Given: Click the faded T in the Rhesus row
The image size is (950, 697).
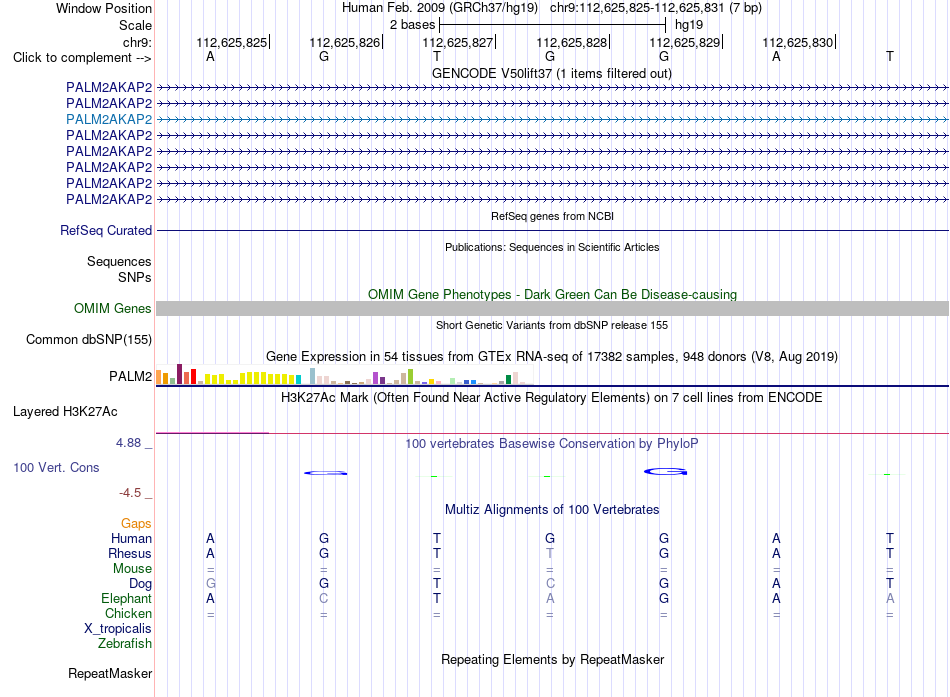Looking at the screenshot, I should tap(550, 553).
